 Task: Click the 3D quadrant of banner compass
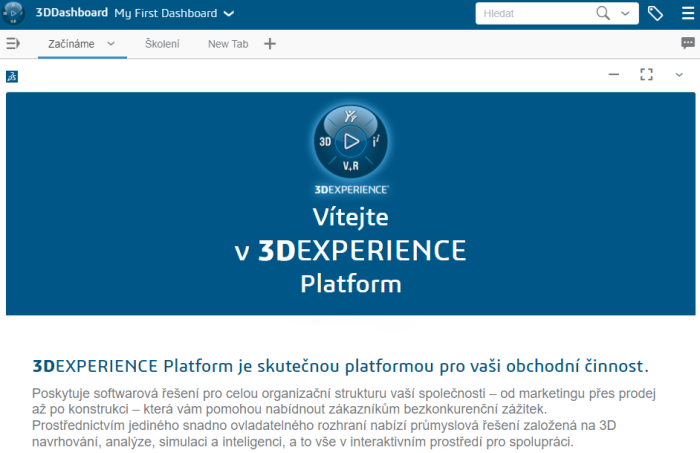pos(325,142)
